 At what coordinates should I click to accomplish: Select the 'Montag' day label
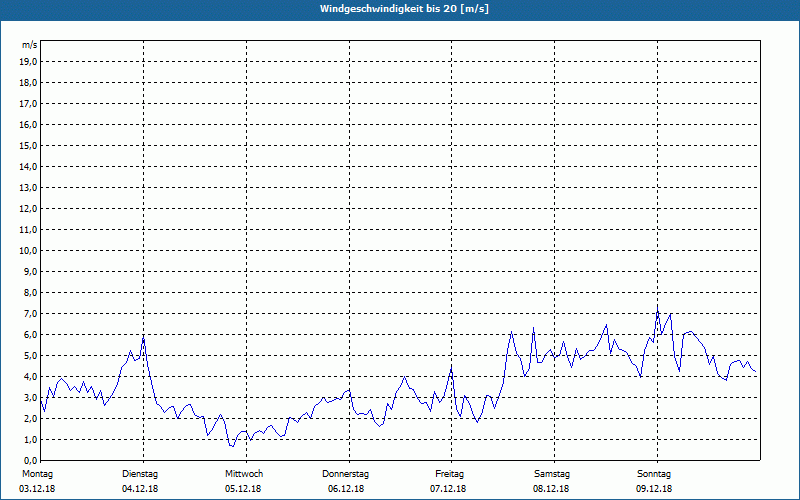37,474
